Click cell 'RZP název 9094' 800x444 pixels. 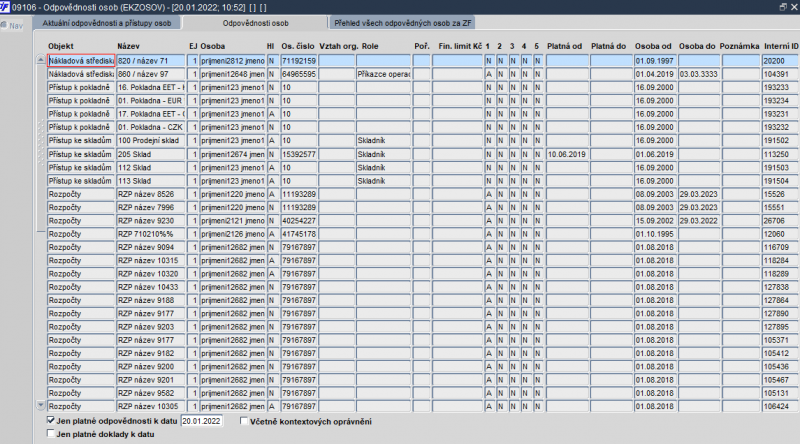151,247
